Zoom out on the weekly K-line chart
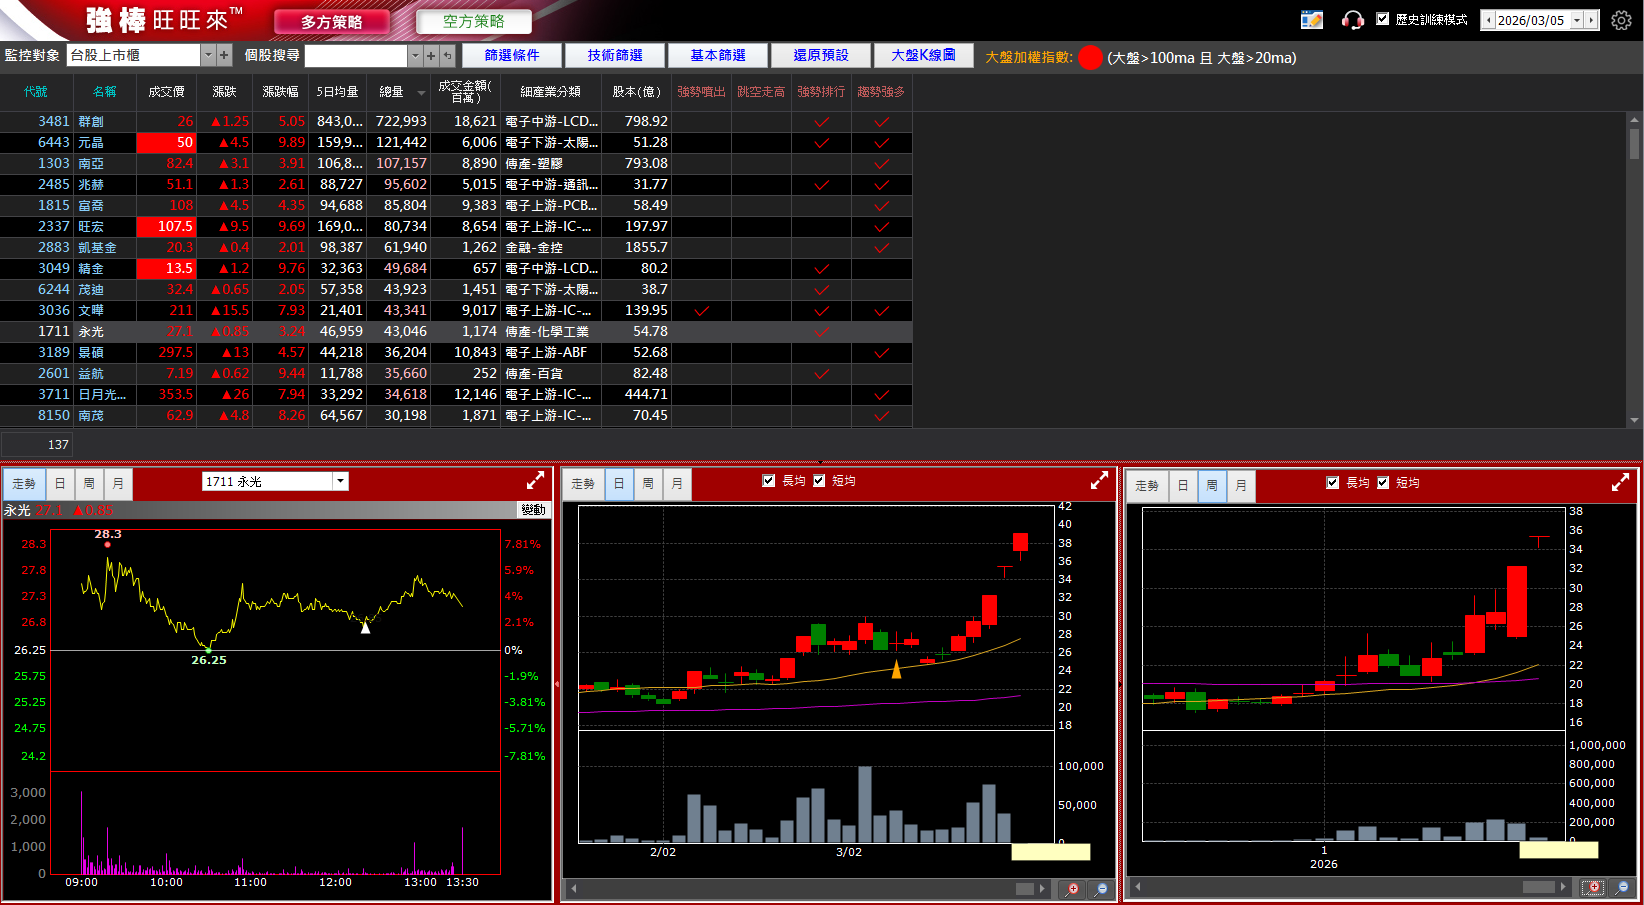This screenshot has height=905, width=1644. tap(1622, 887)
